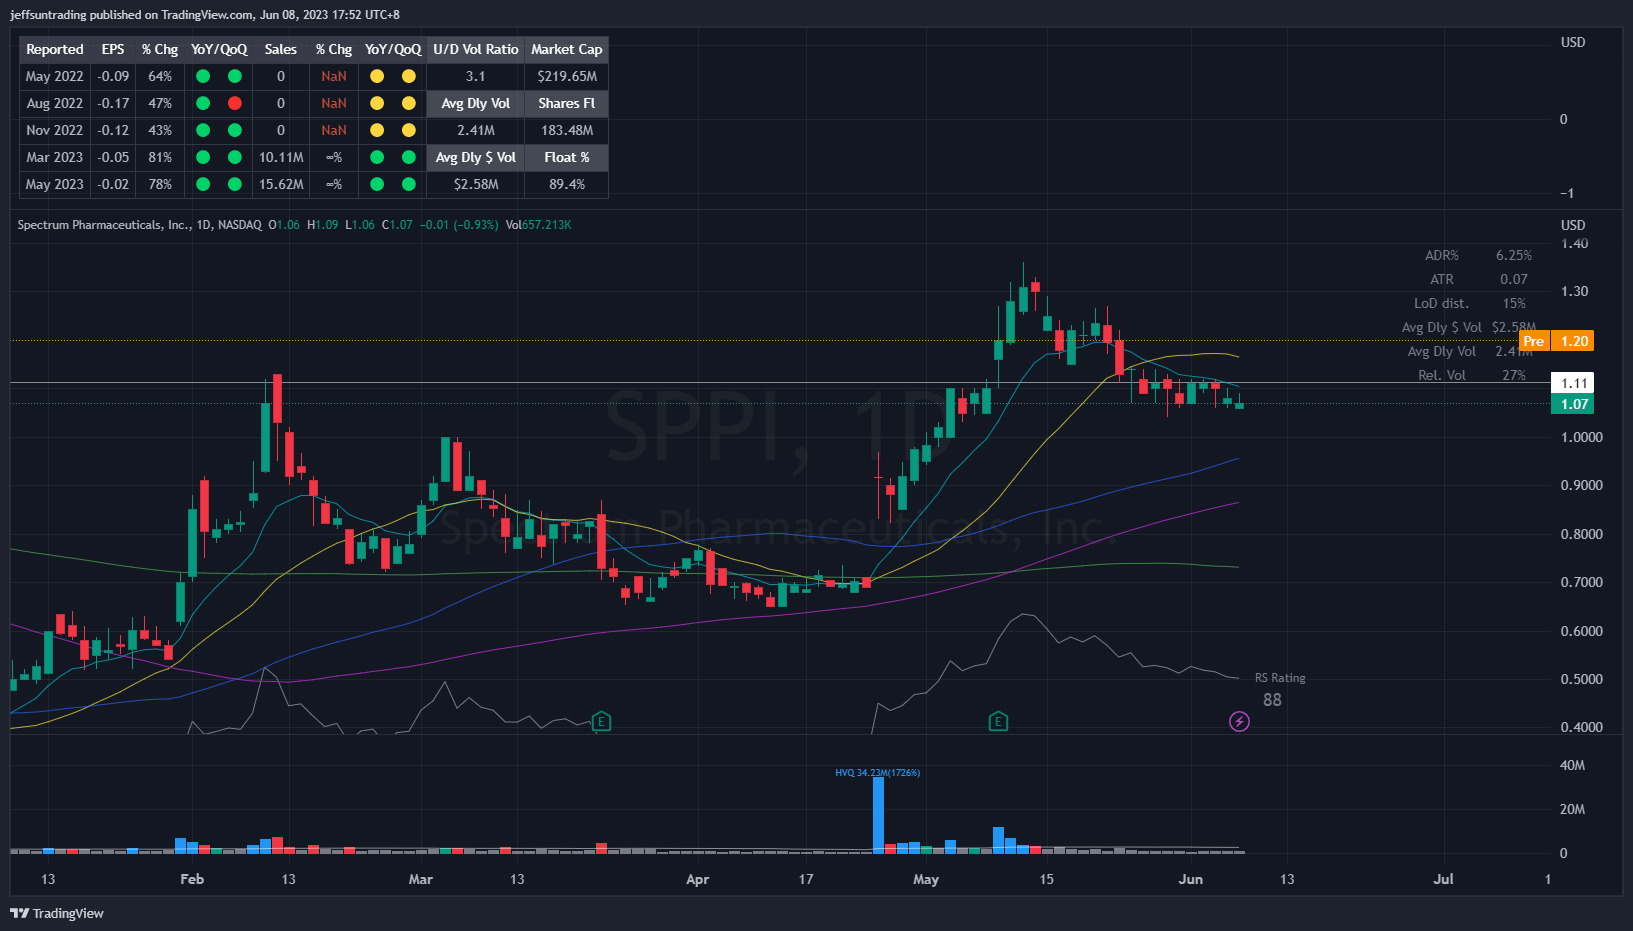Click the 0.5000 price axis label

click(x=1581, y=679)
